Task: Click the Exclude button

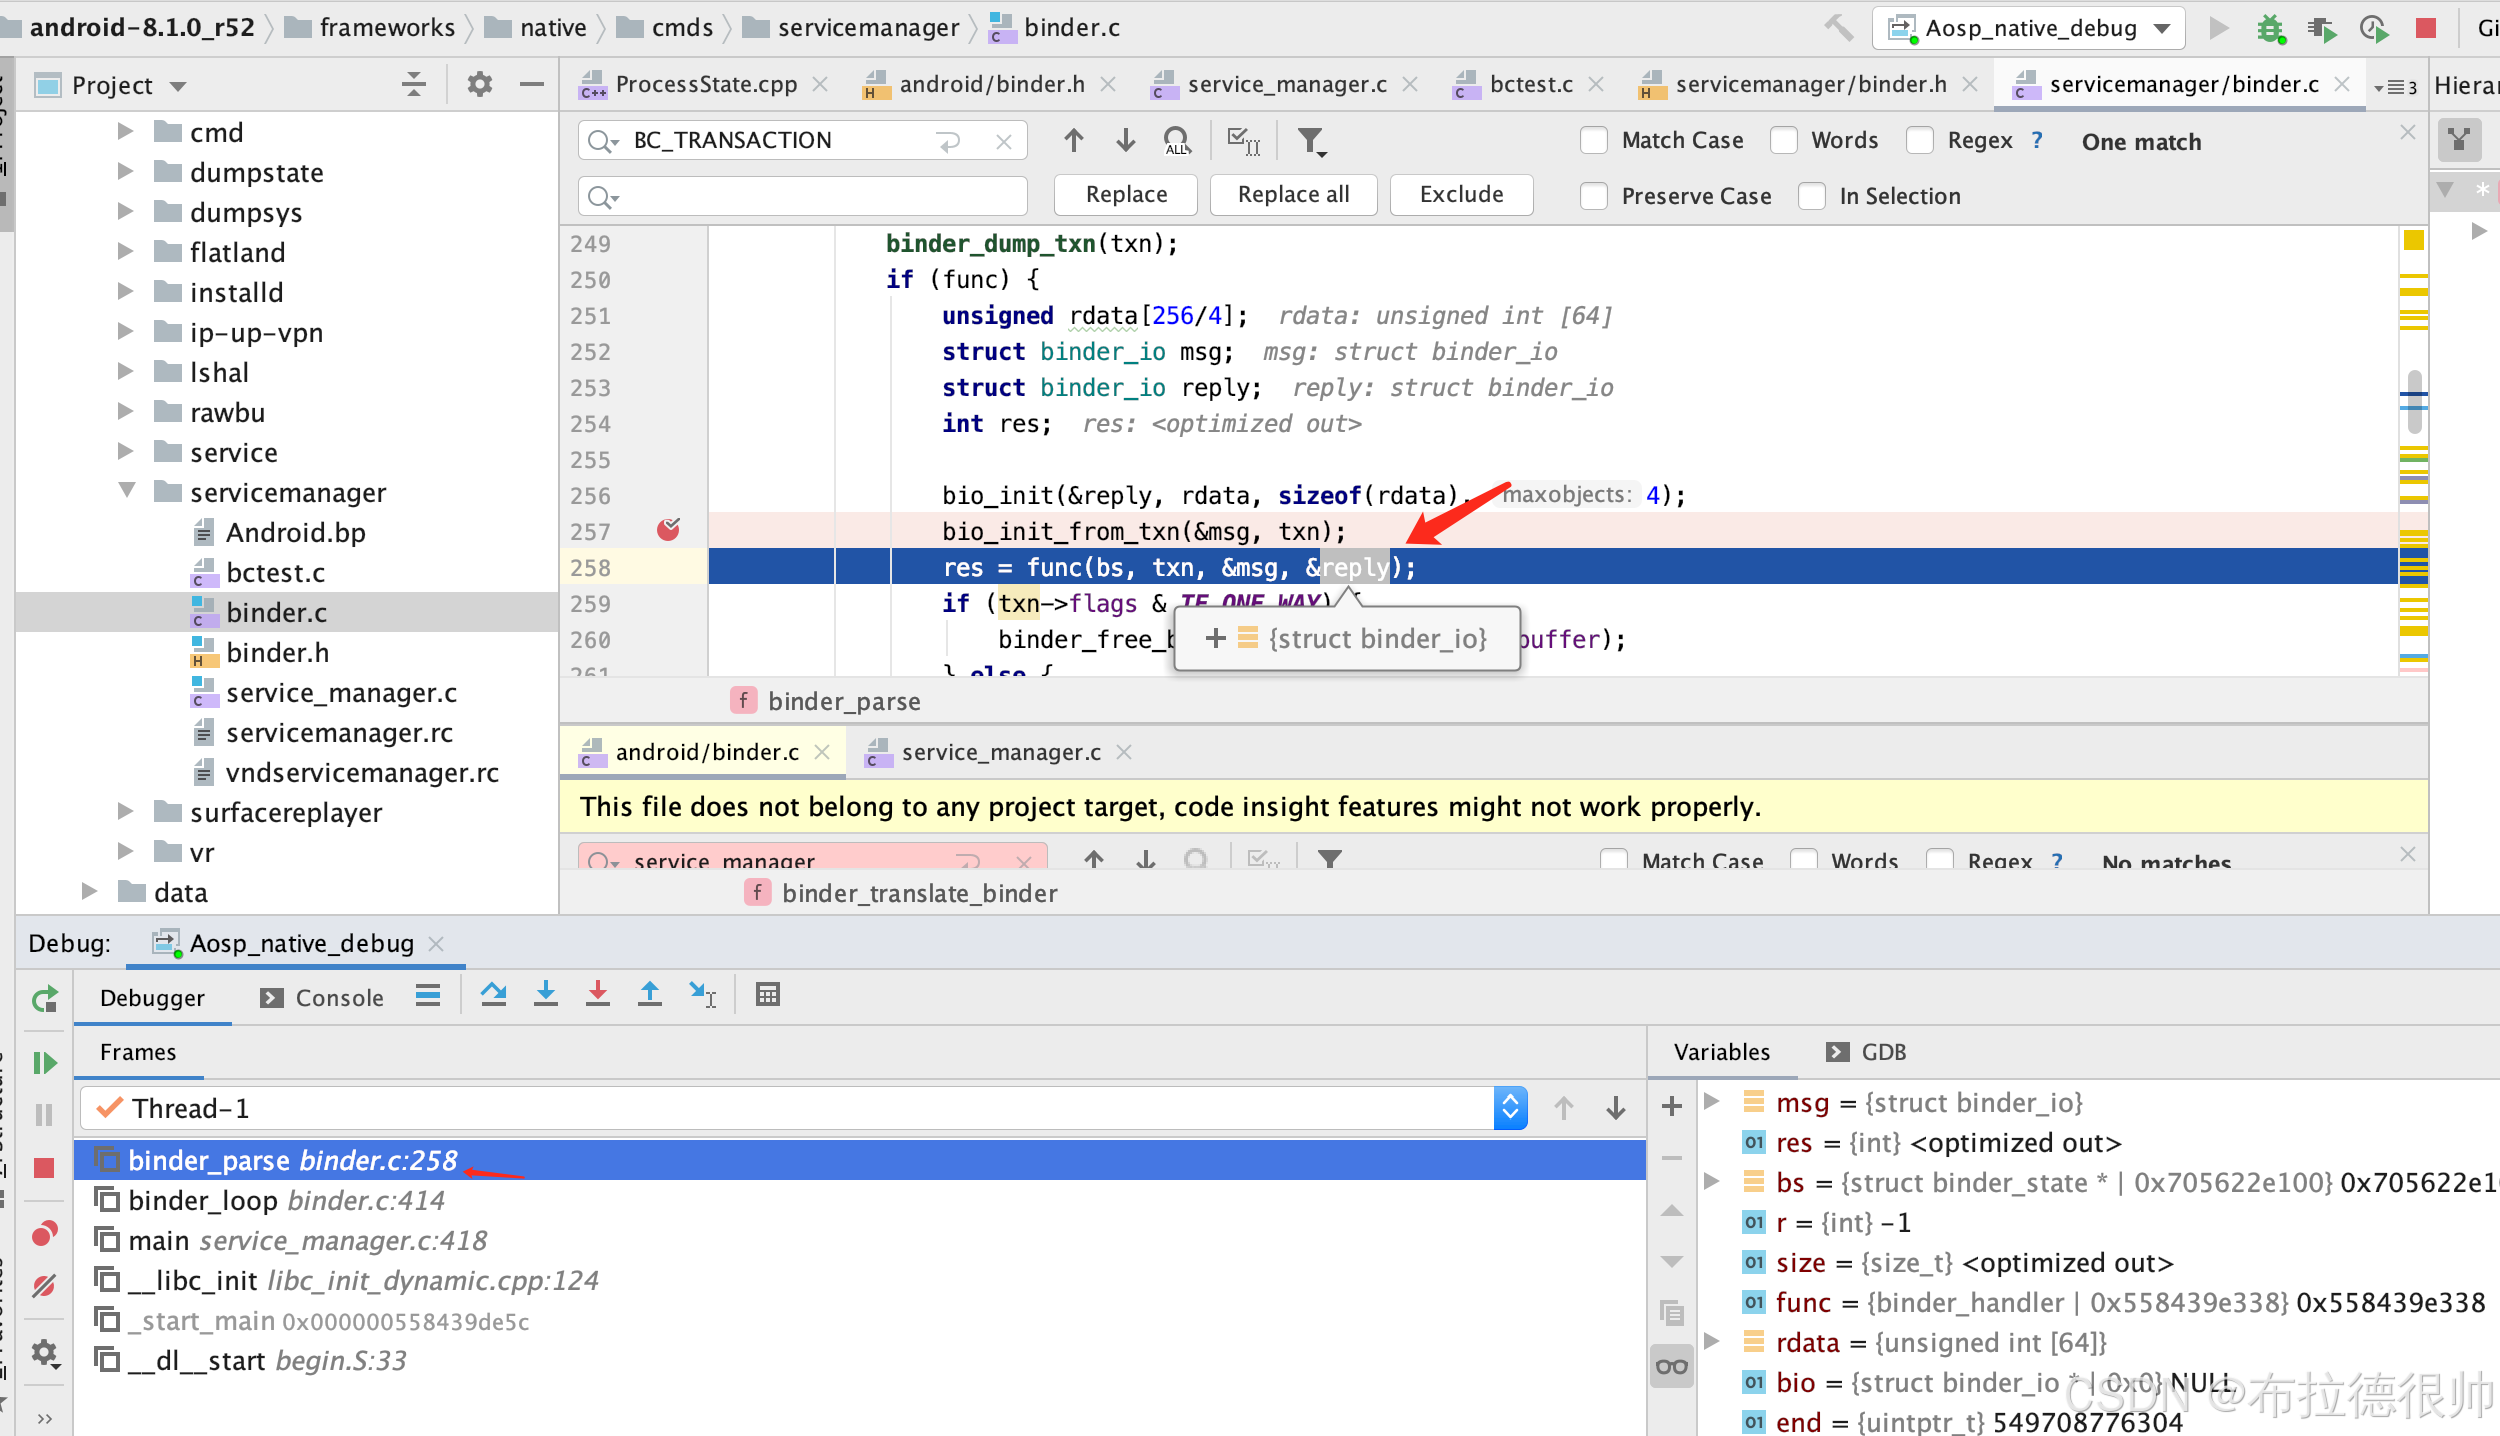Action: click(1461, 194)
